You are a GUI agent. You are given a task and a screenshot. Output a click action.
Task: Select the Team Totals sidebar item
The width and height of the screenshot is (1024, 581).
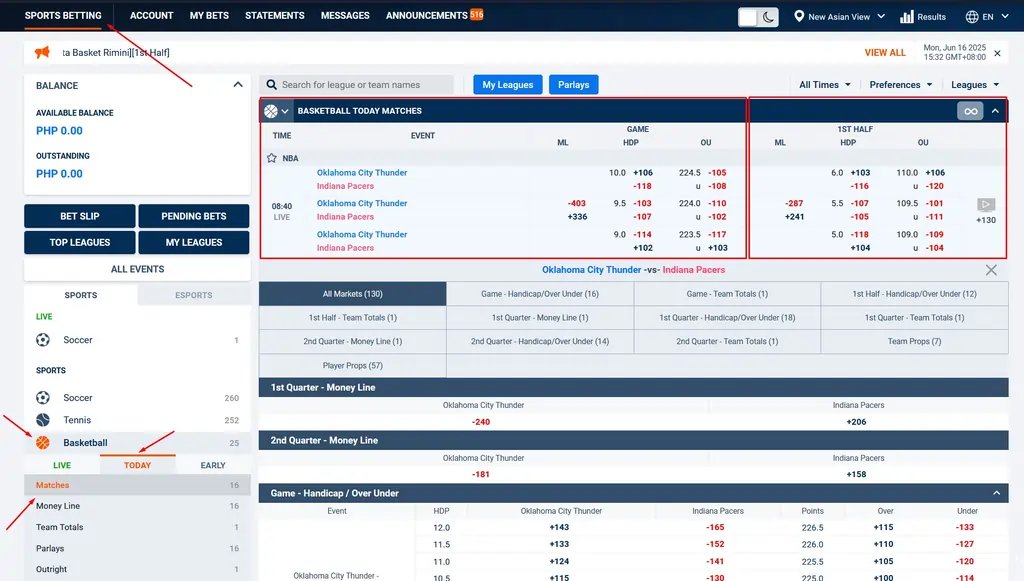[137, 527]
